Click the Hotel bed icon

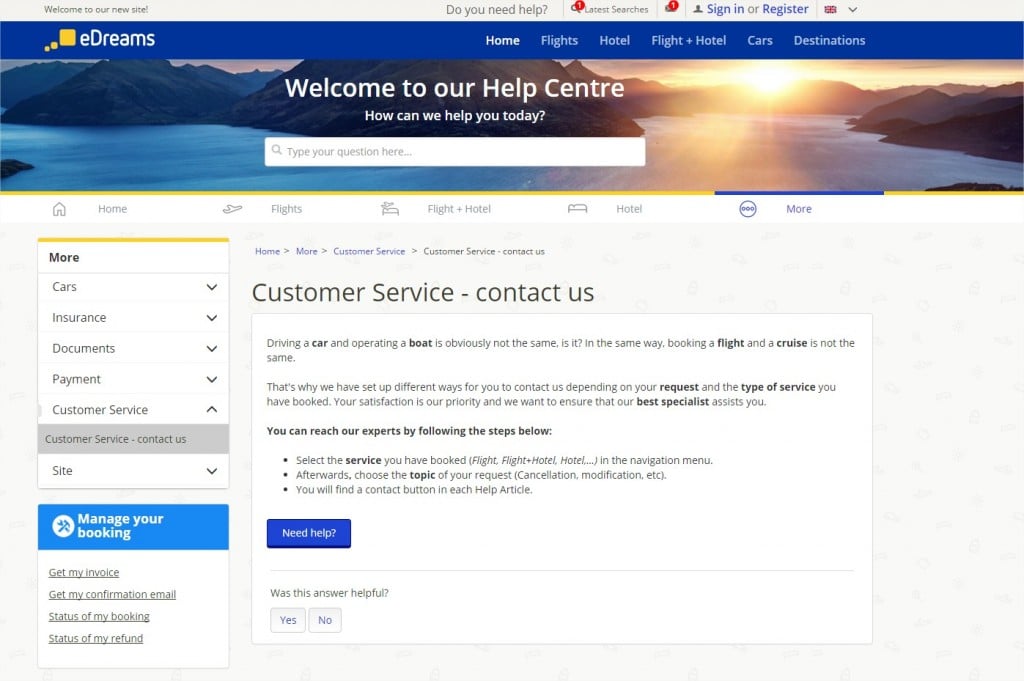coord(577,209)
